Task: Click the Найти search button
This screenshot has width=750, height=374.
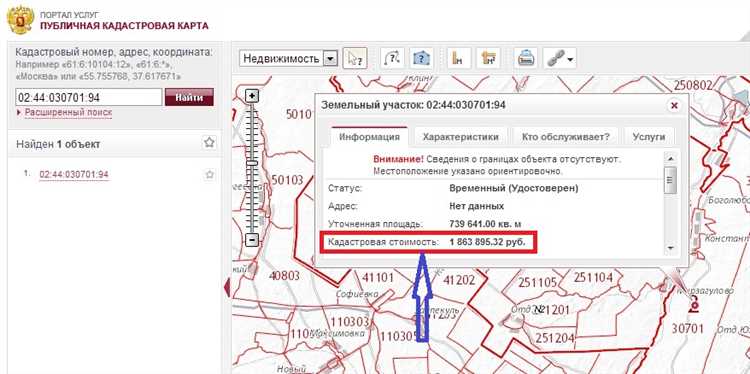Action: pyautogui.click(x=189, y=98)
